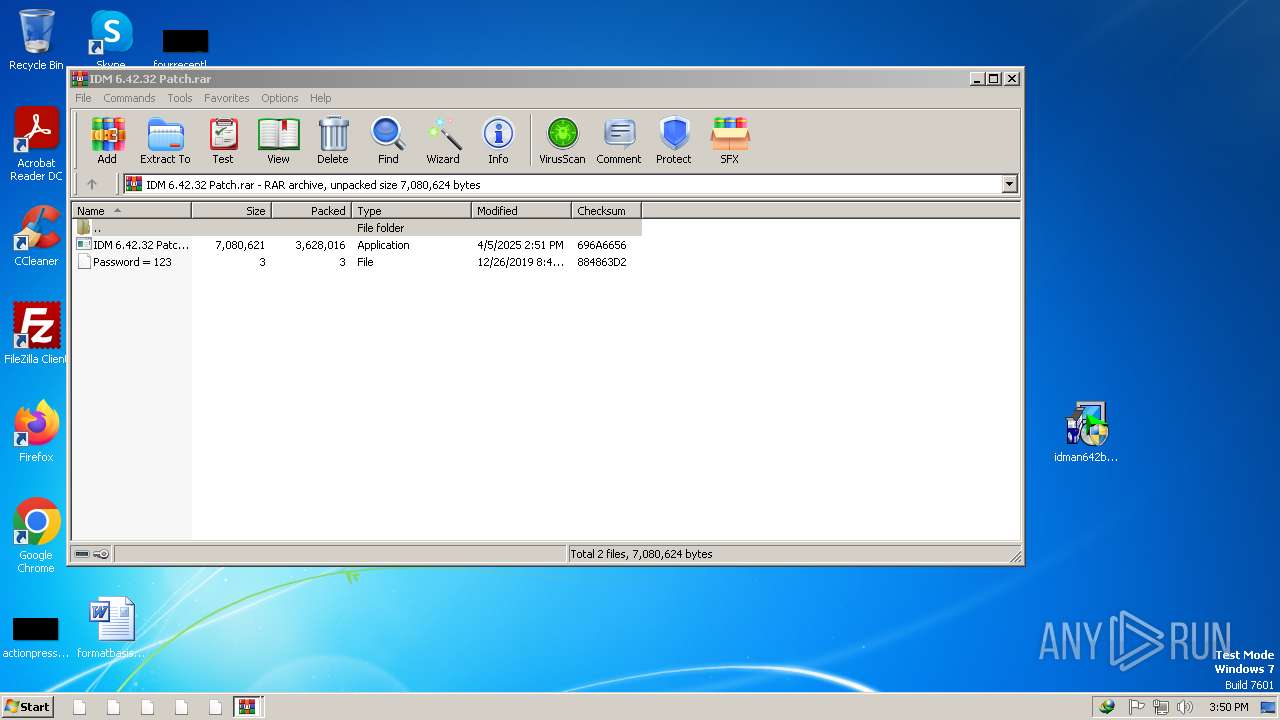Start VirusScan on the archive
The image size is (1280, 720).
[x=562, y=140]
